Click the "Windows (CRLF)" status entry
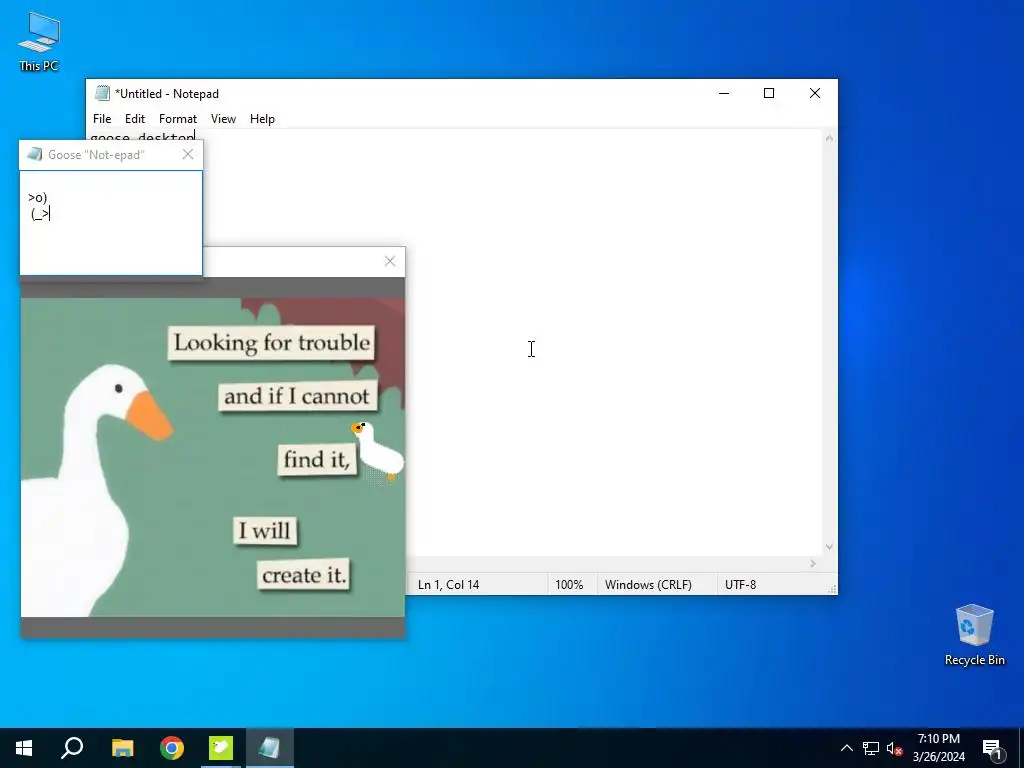 648,584
